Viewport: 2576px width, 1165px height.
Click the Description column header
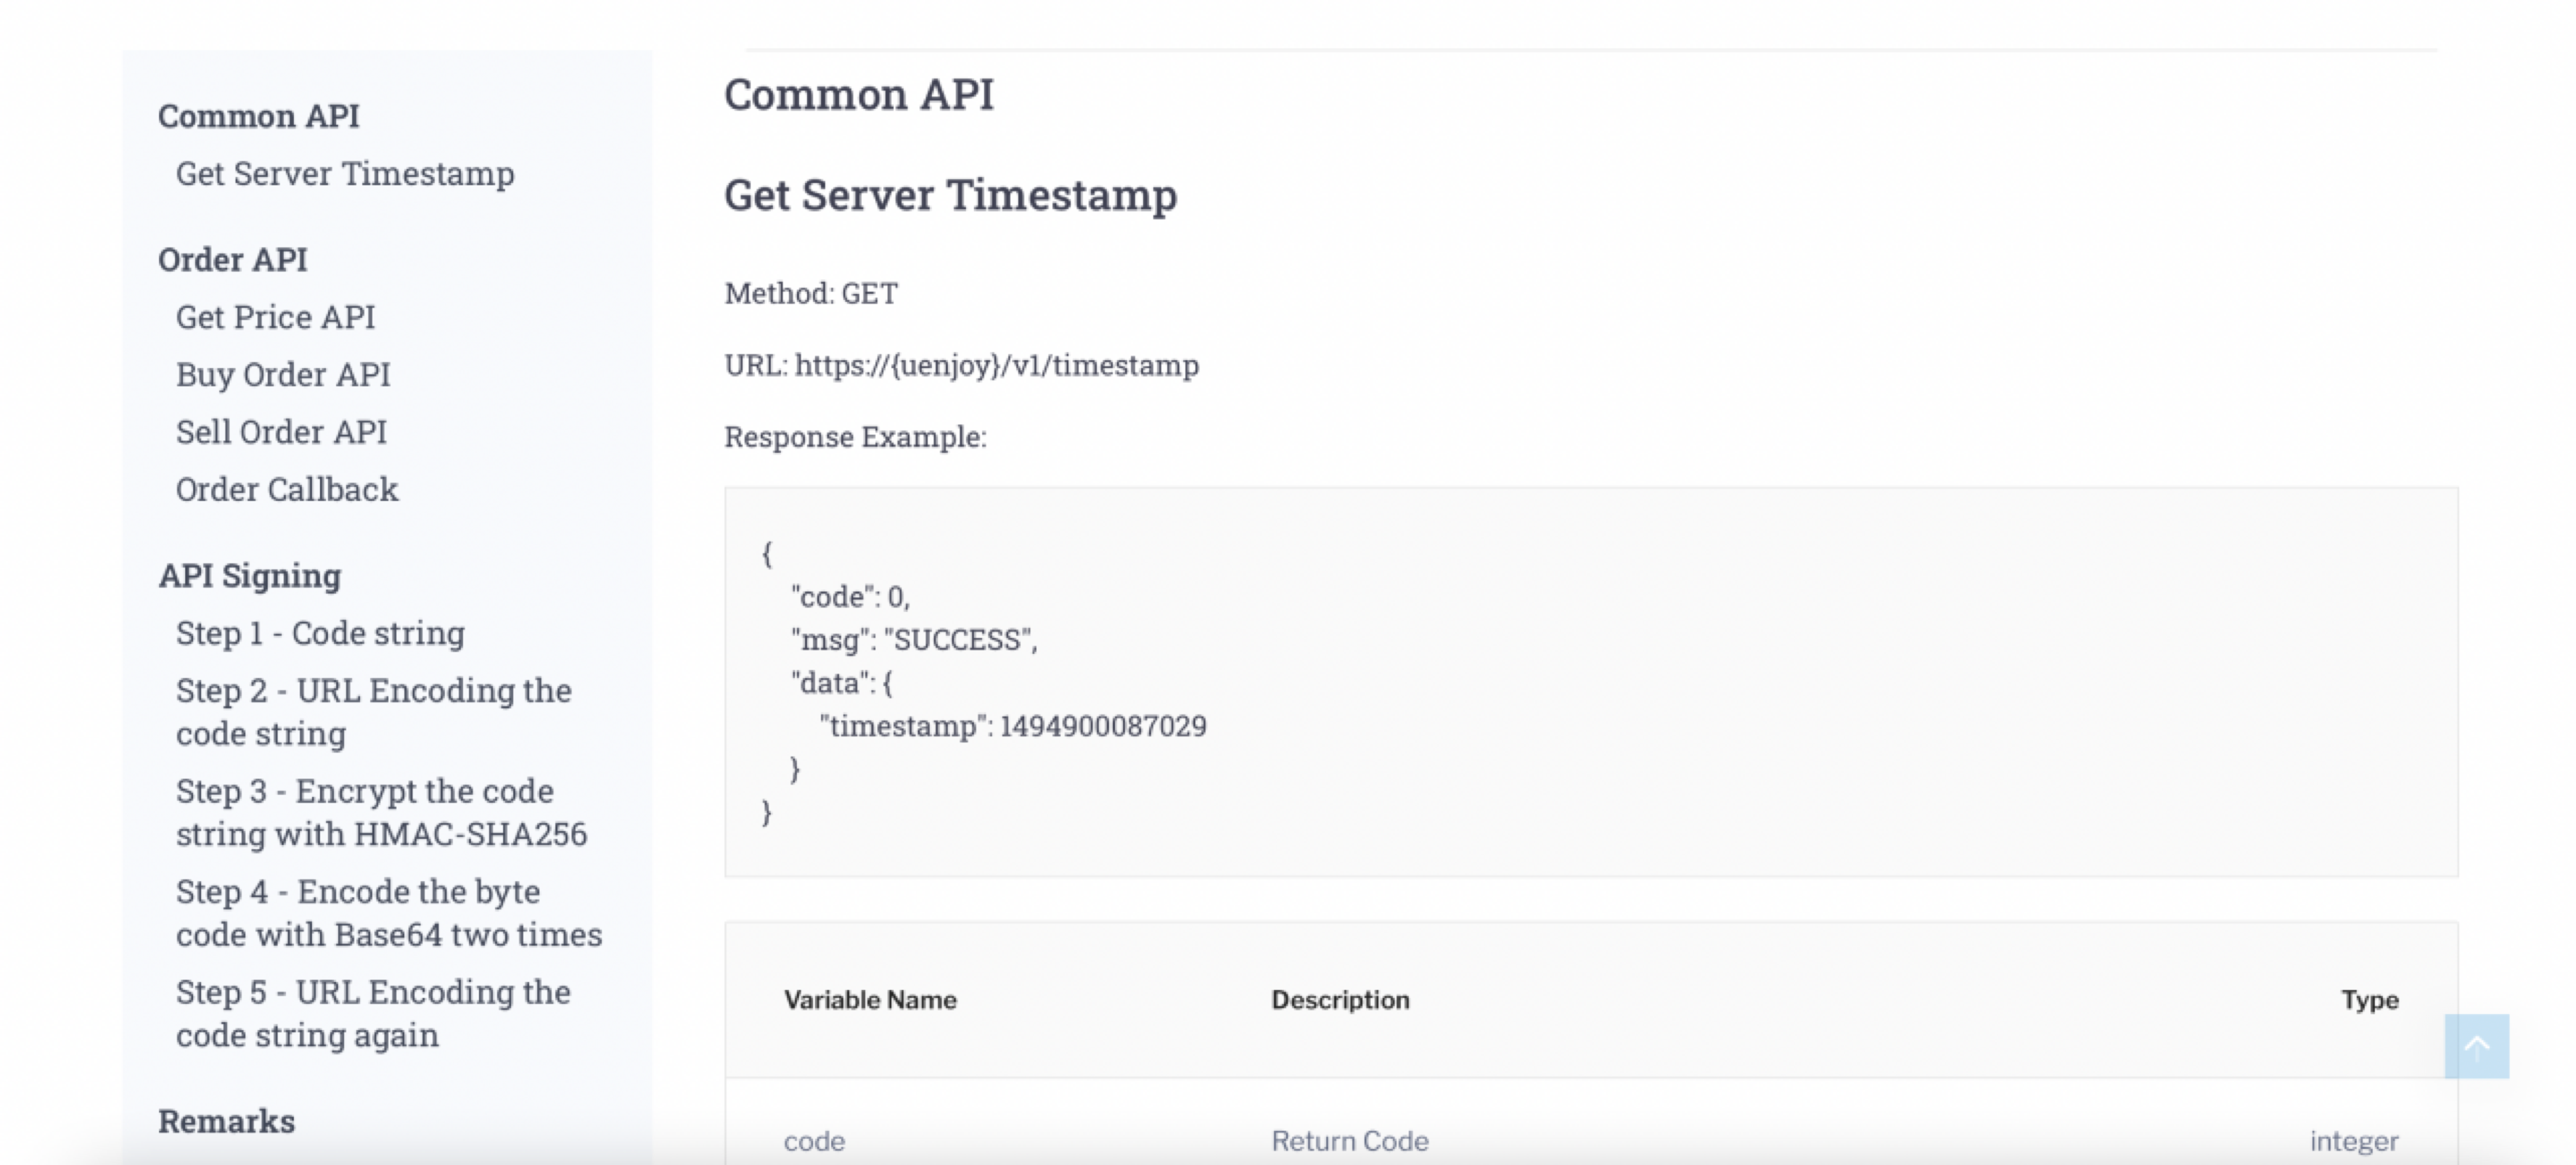[1340, 1000]
